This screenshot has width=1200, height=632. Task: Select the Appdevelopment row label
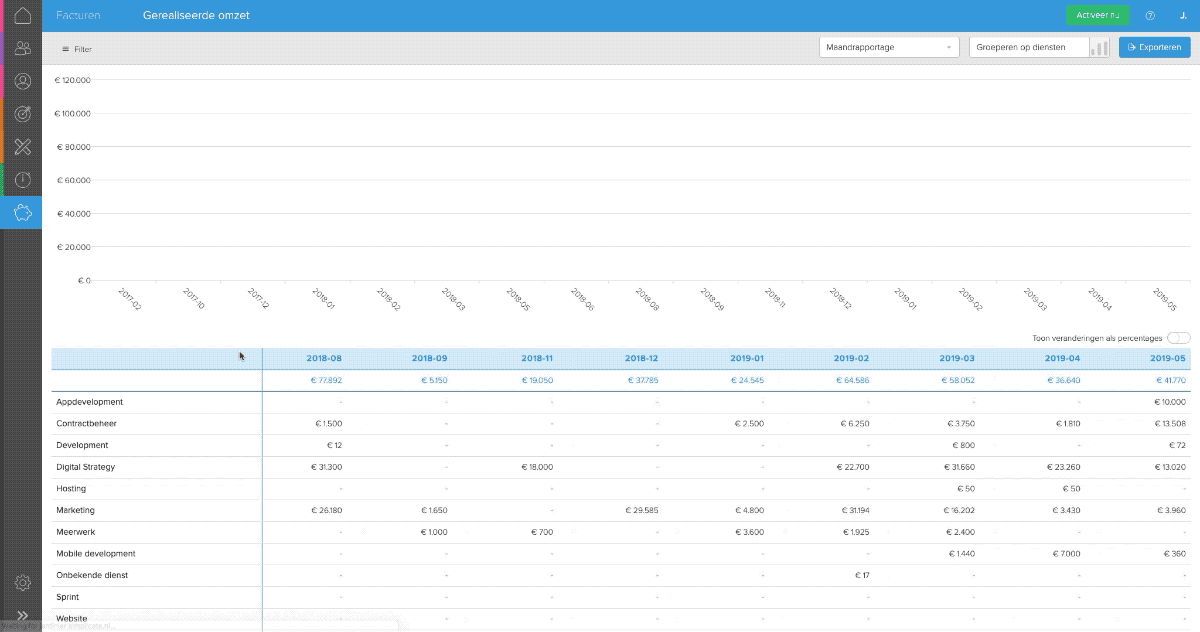(x=90, y=402)
